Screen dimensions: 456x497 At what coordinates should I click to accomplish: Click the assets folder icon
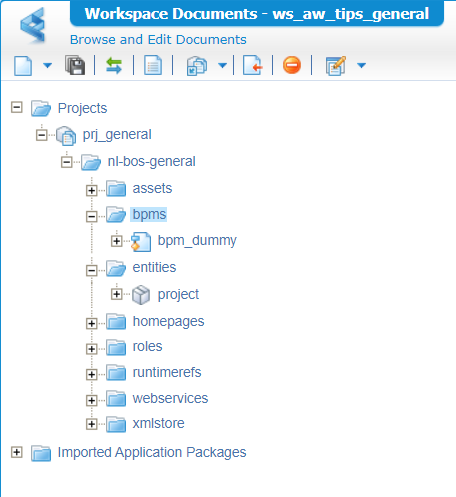tap(116, 189)
